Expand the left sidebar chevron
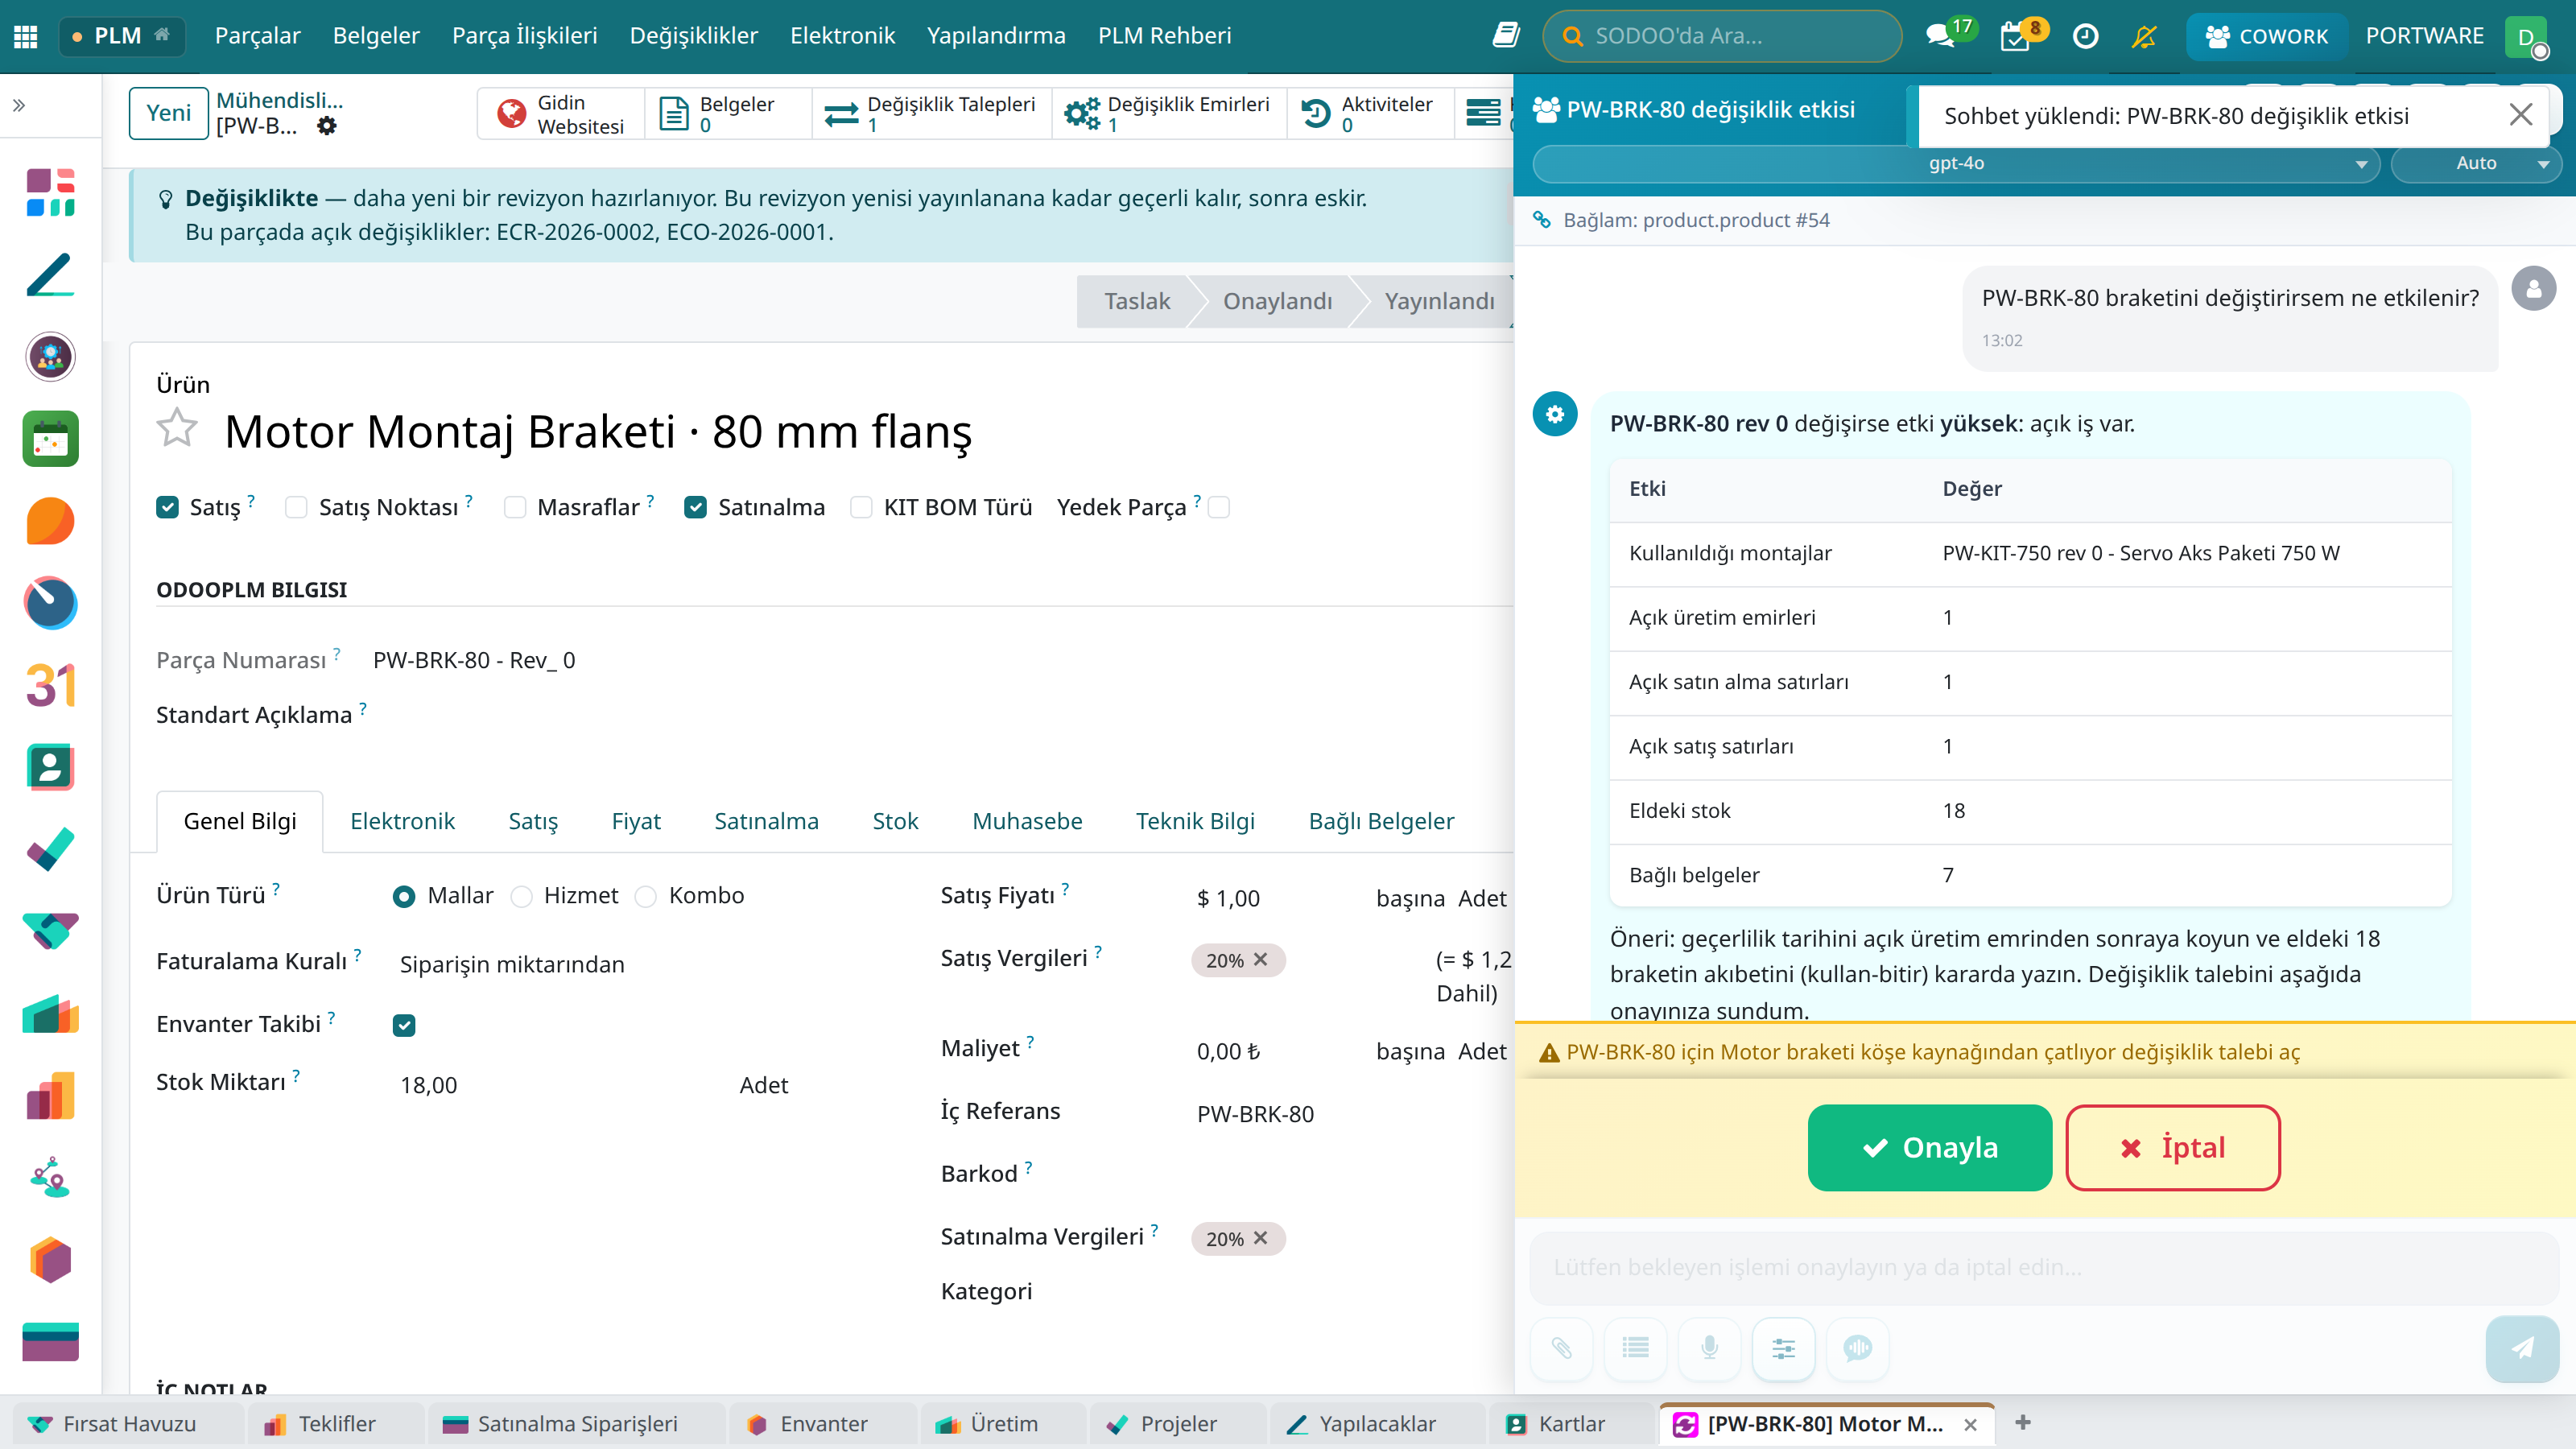 coord(19,105)
